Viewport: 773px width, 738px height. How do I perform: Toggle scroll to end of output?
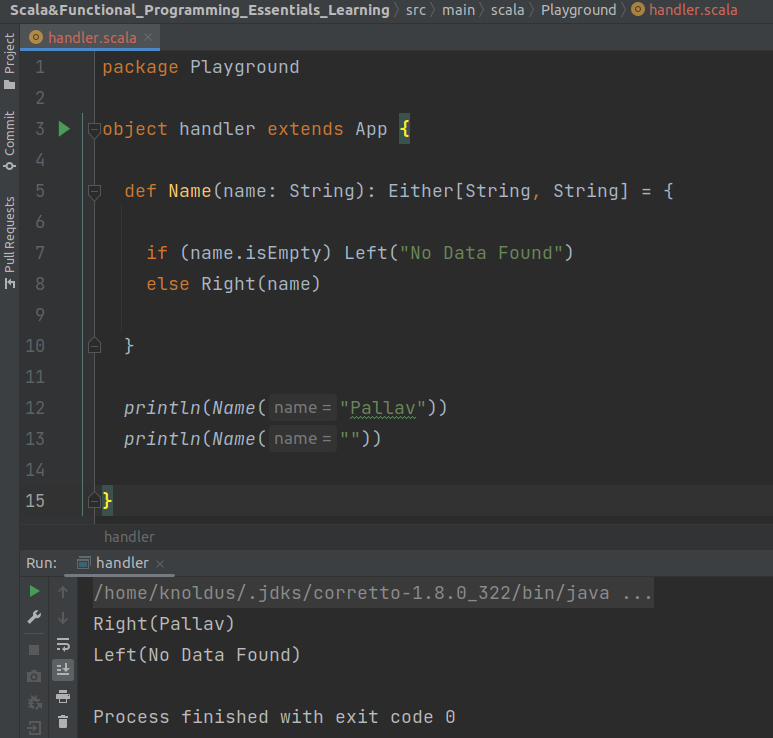point(63,670)
